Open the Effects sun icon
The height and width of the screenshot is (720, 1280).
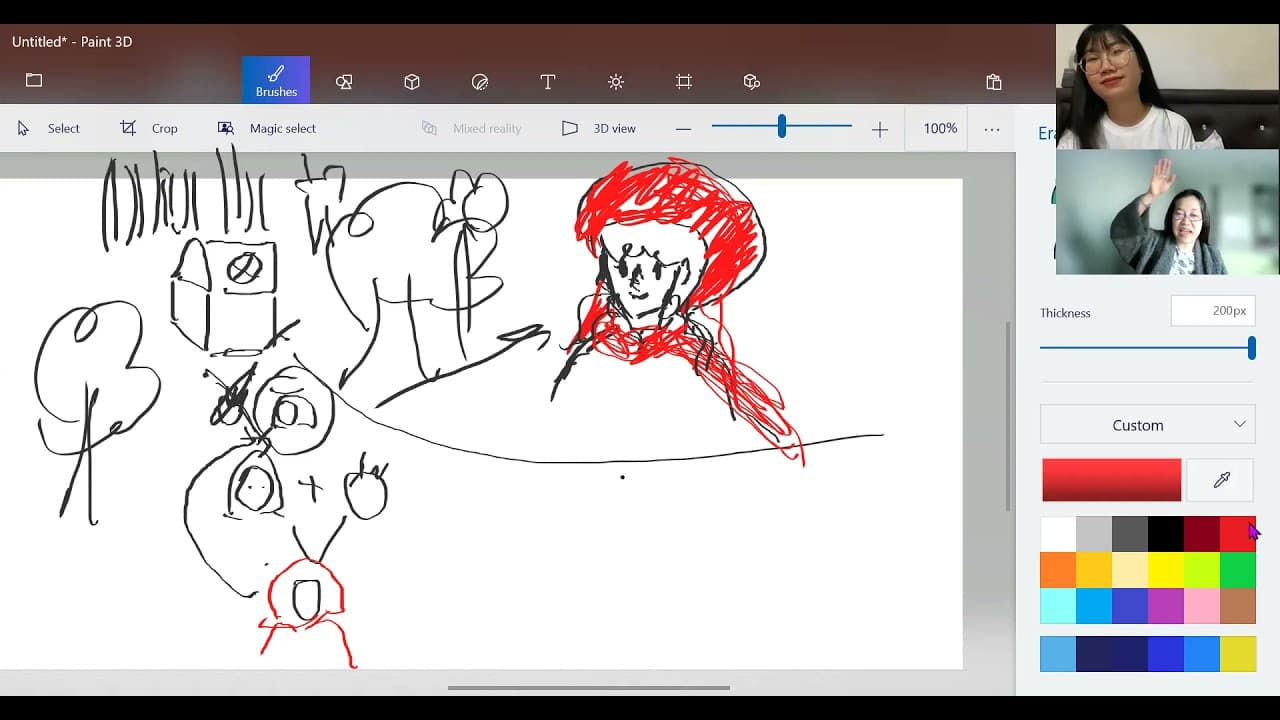tap(616, 82)
